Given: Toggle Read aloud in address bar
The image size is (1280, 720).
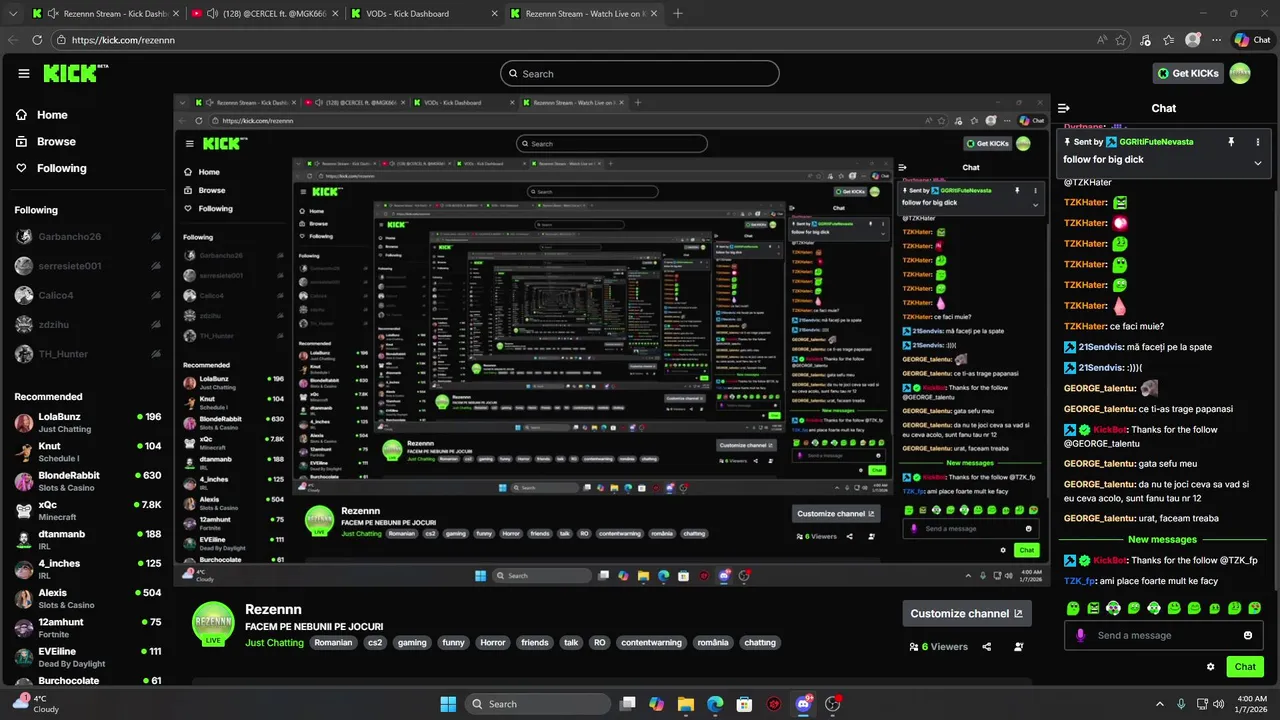Looking at the screenshot, I should [1101, 40].
